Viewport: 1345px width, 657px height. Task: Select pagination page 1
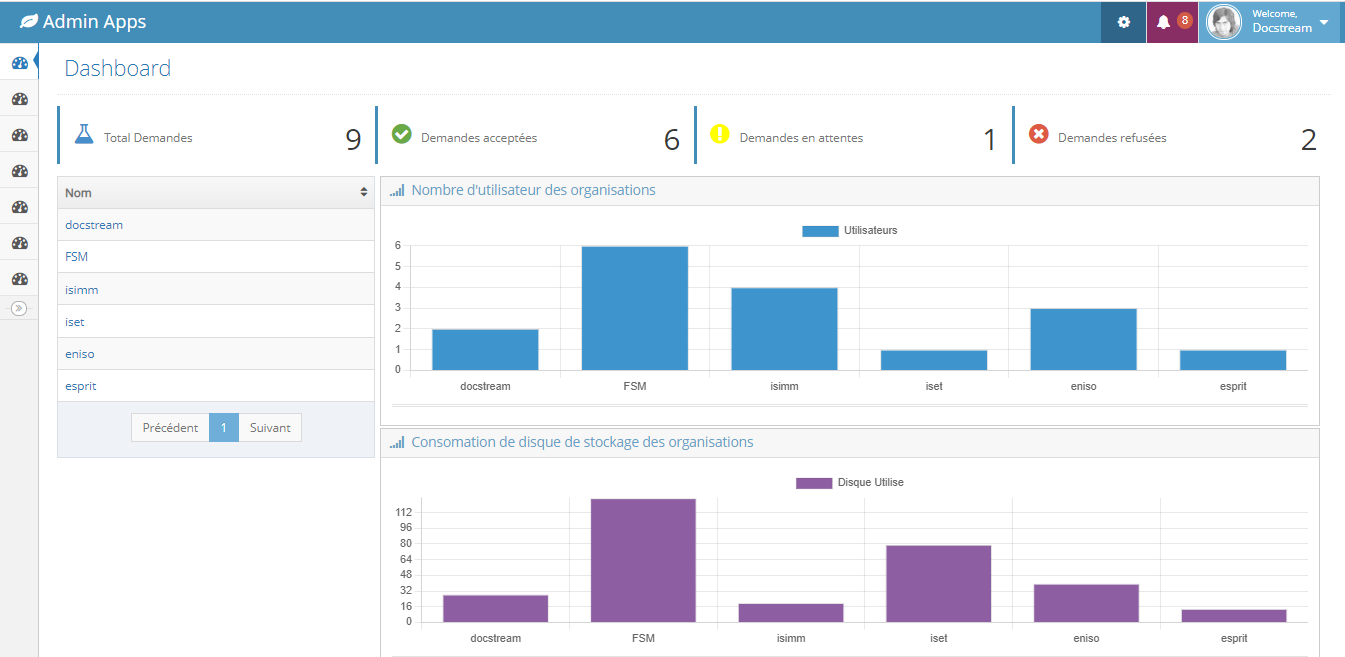click(x=224, y=428)
